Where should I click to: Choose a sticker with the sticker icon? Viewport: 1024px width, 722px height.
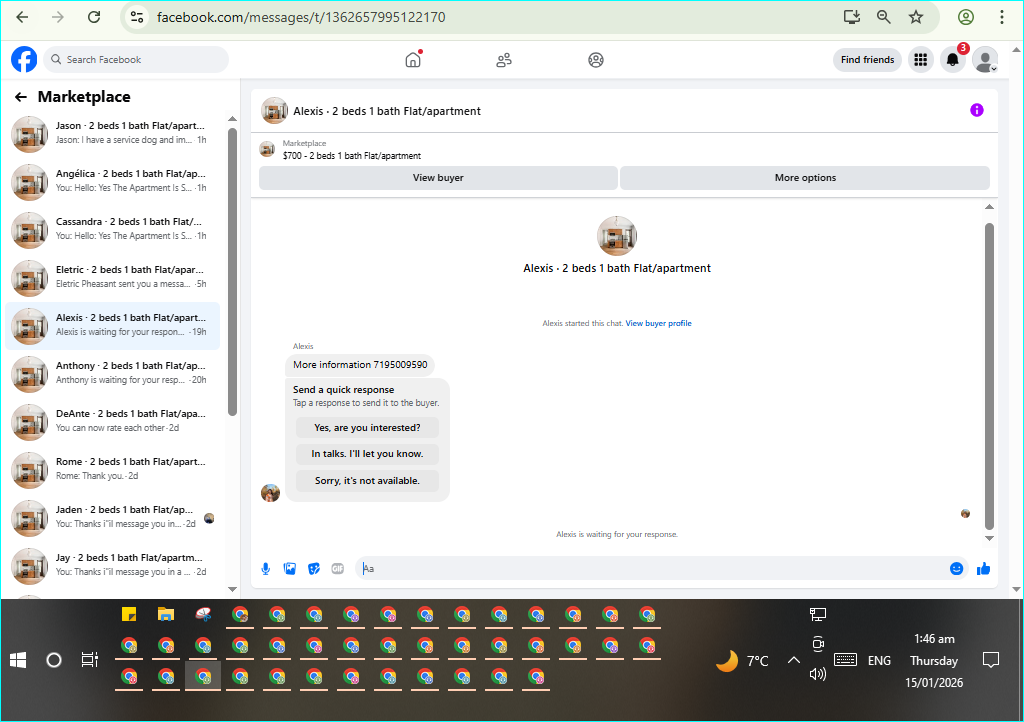pos(314,569)
